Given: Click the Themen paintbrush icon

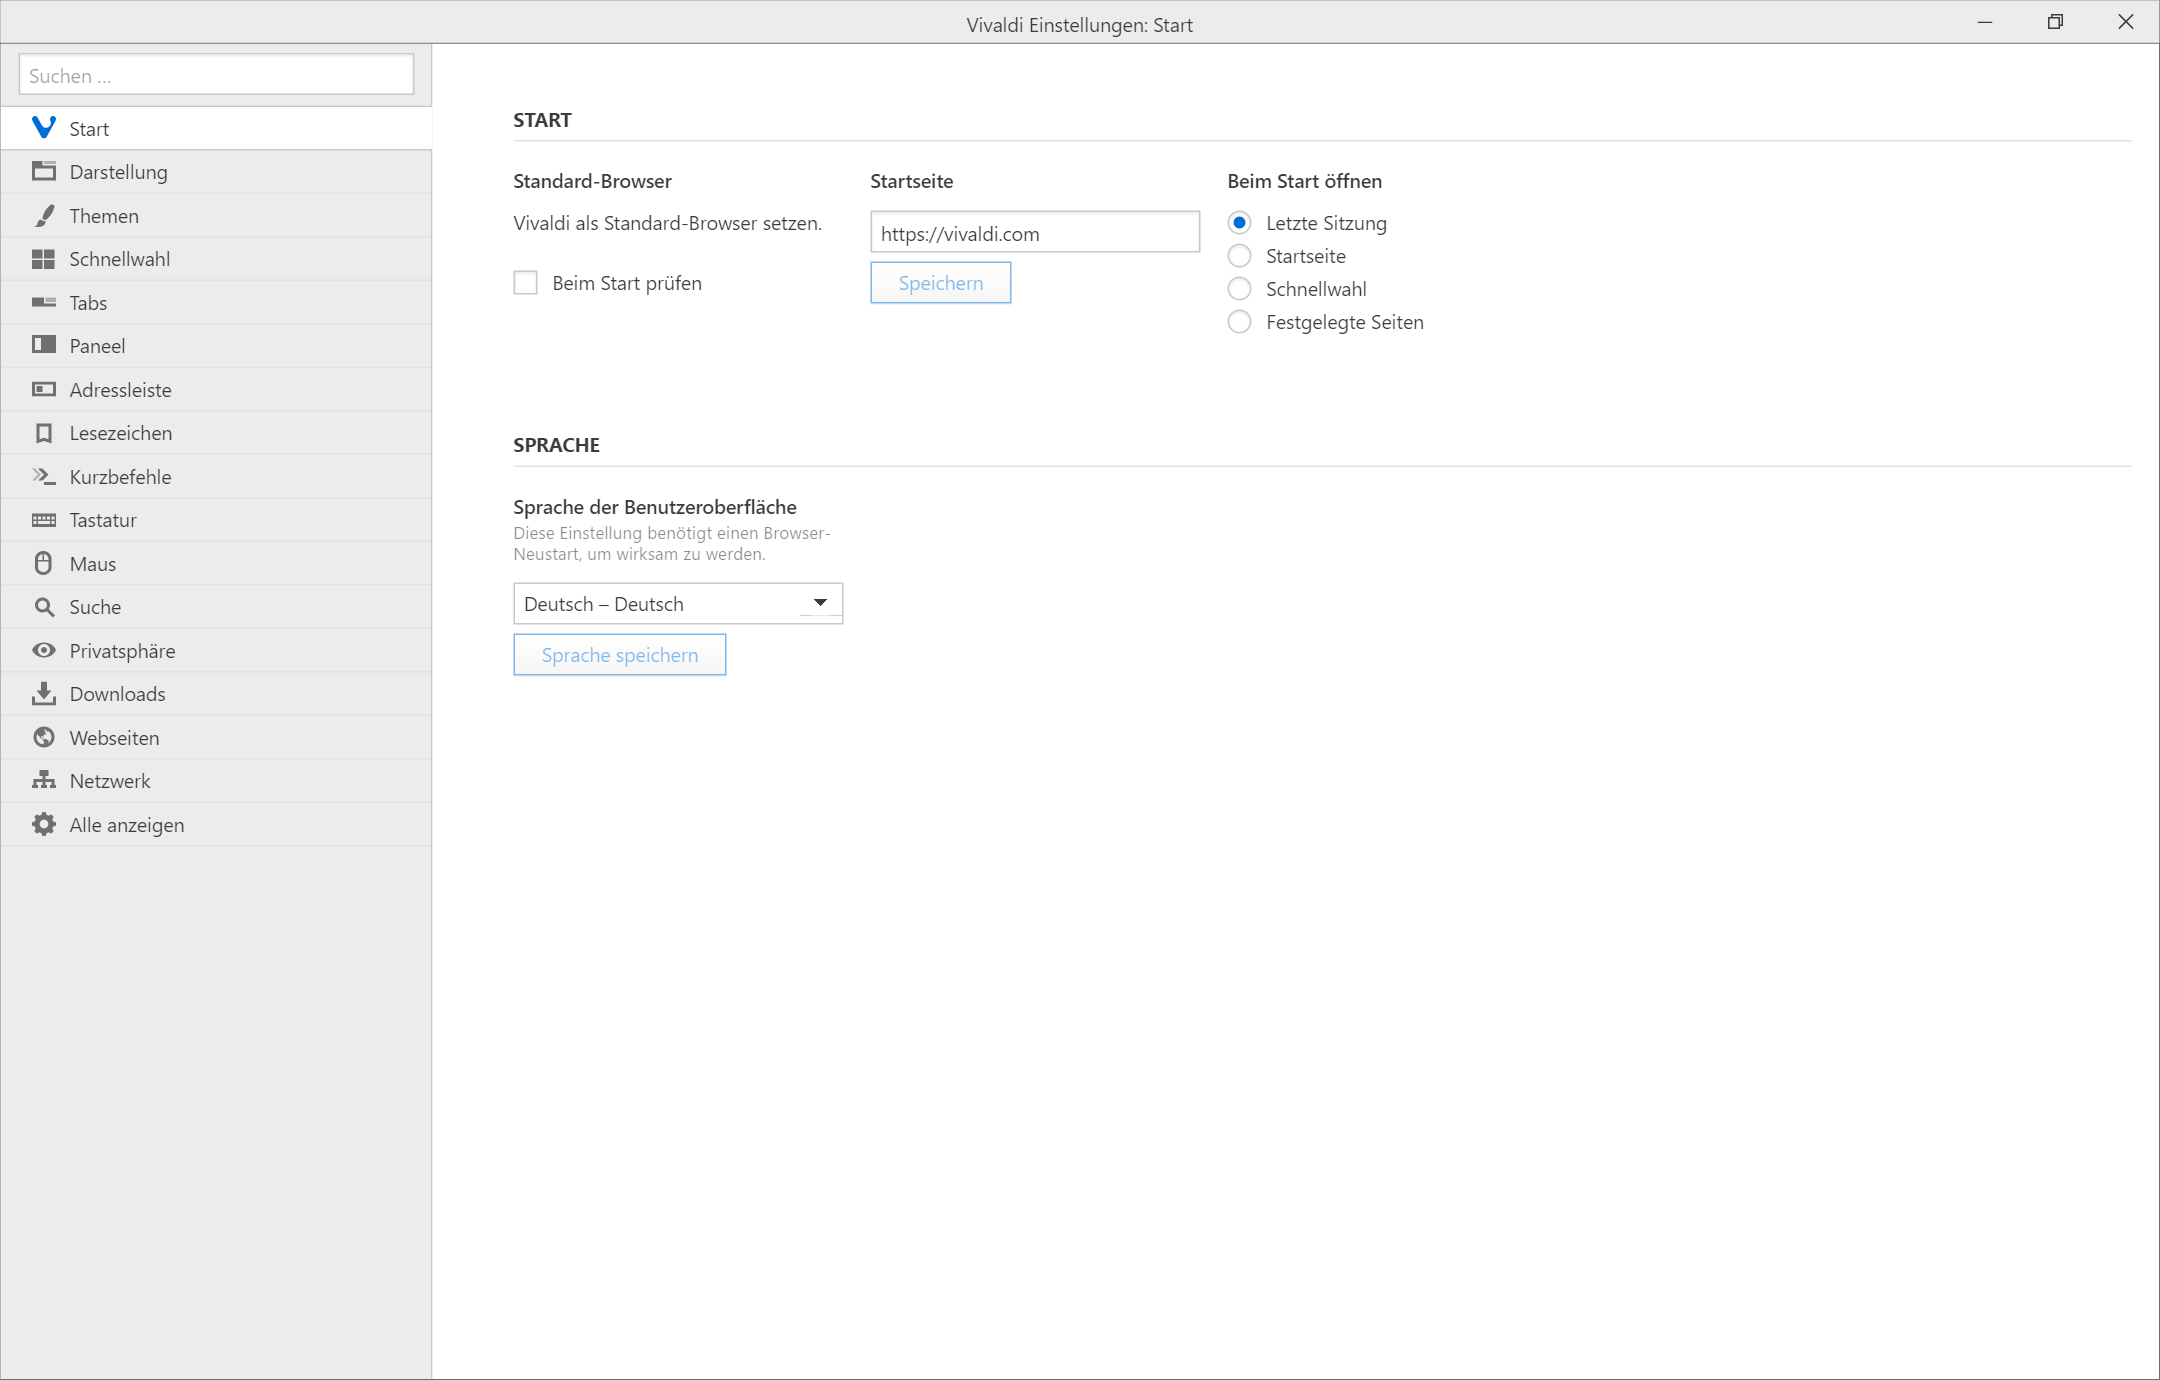Looking at the screenshot, I should [x=44, y=216].
